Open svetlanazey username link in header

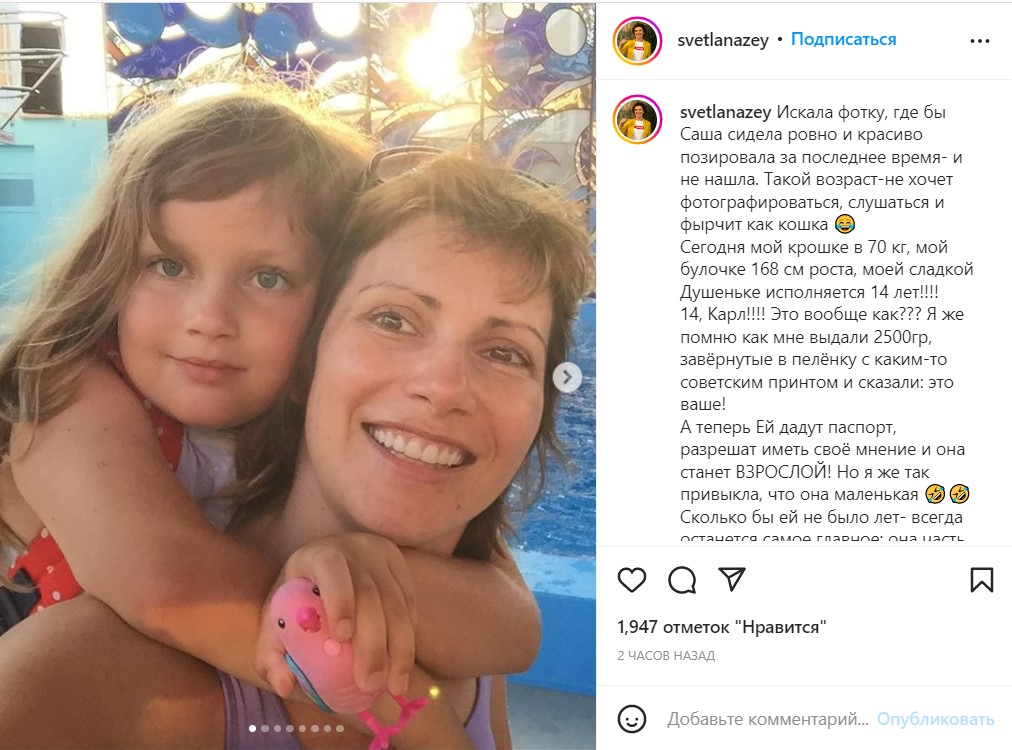point(724,40)
